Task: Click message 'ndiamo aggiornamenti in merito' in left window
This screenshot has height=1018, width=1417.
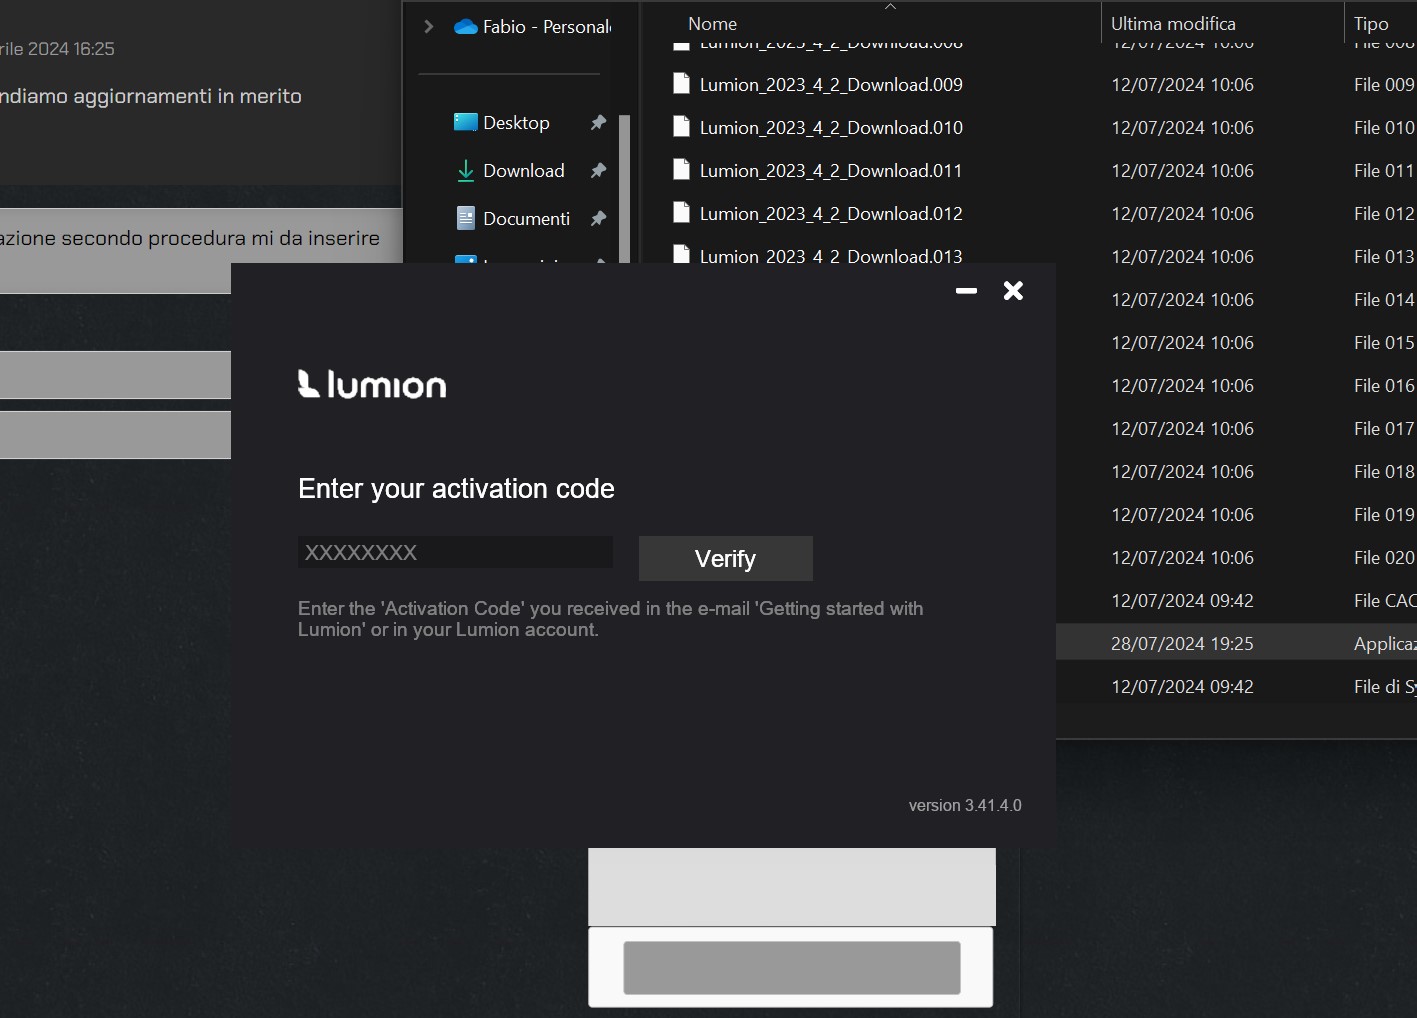Action: (151, 96)
